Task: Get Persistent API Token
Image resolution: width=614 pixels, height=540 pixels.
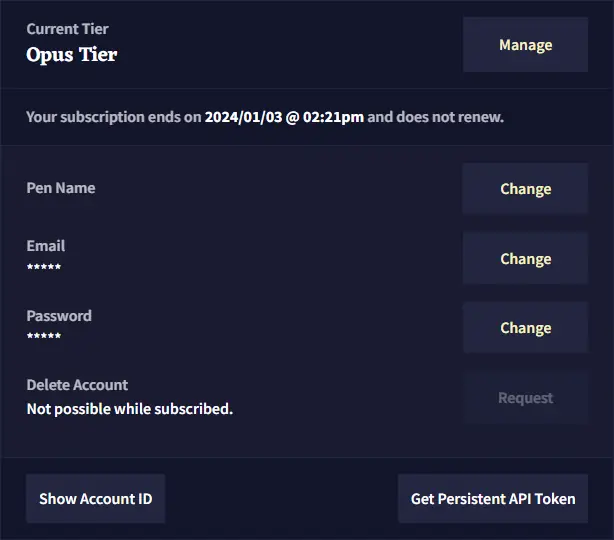Action: point(493,498)
